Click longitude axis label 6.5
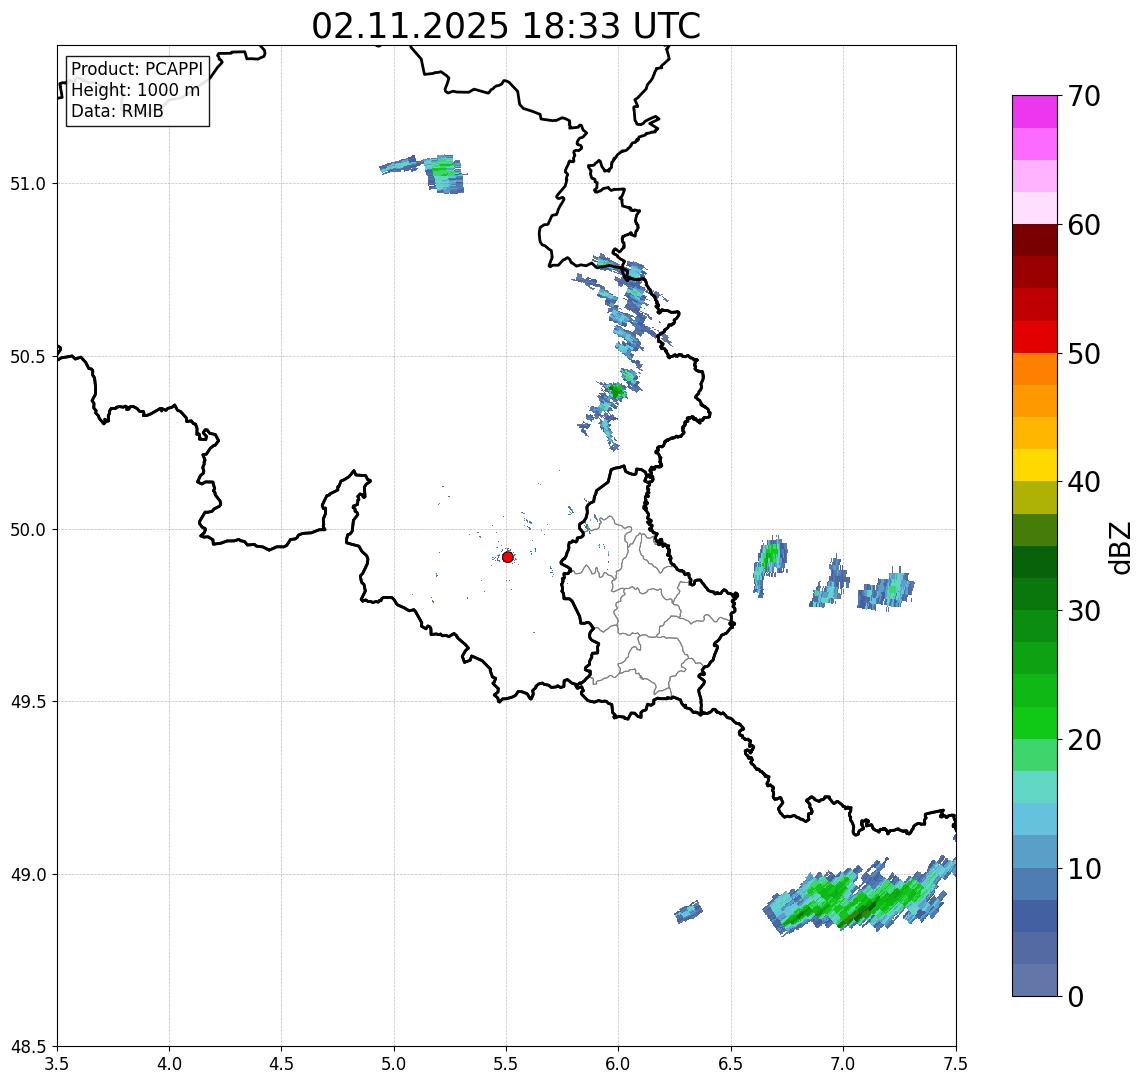1145x1084 pixels. (731, 1064)
